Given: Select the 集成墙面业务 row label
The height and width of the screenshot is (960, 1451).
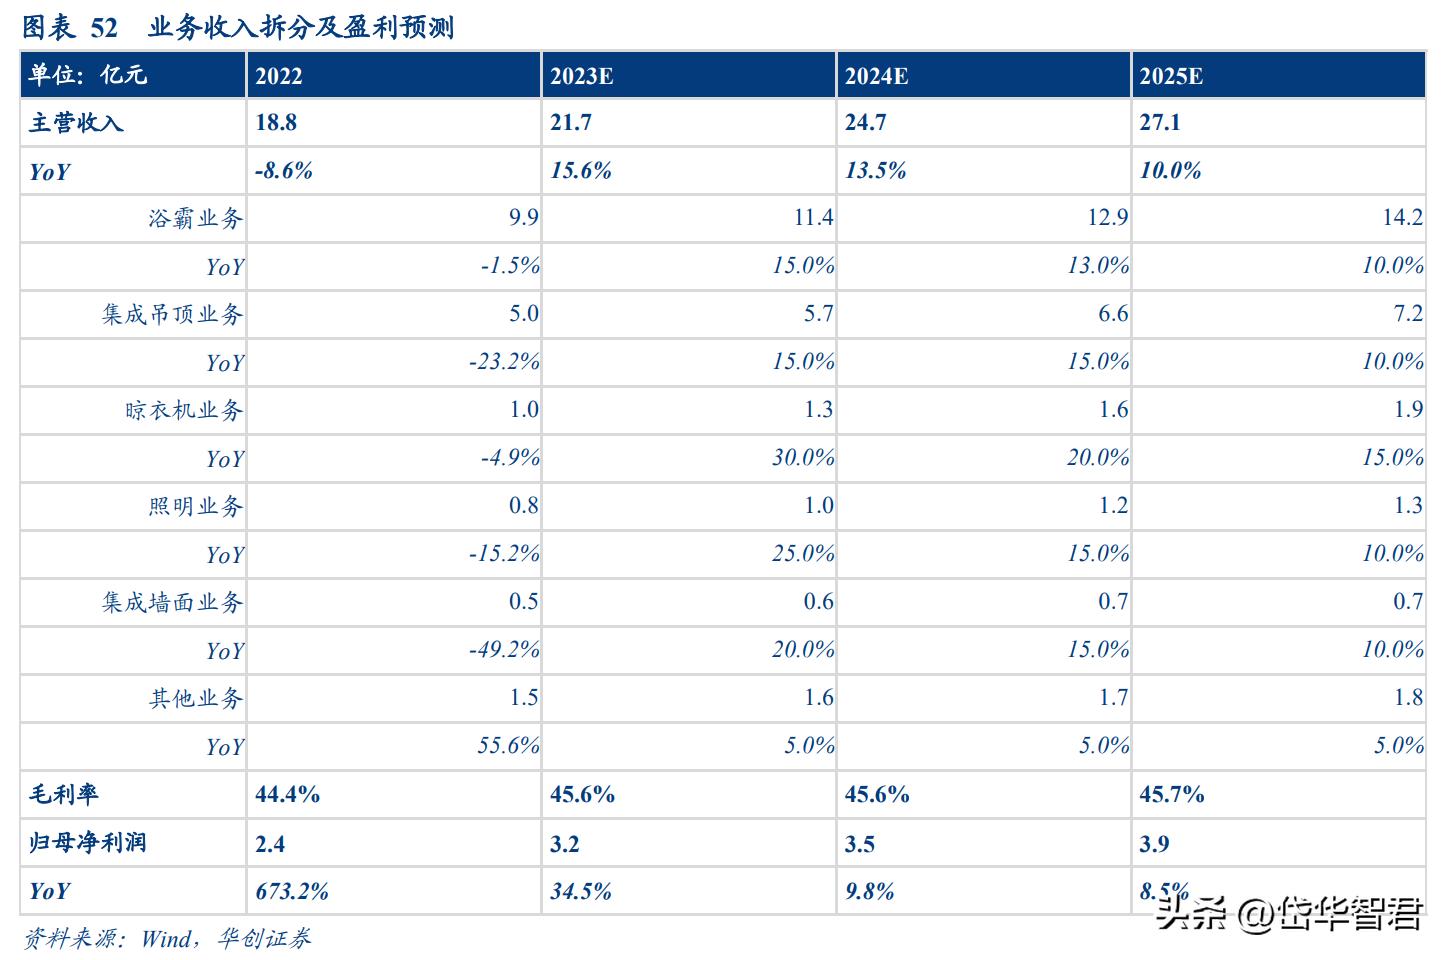Looking at the screenshot, I should (172, 602).
